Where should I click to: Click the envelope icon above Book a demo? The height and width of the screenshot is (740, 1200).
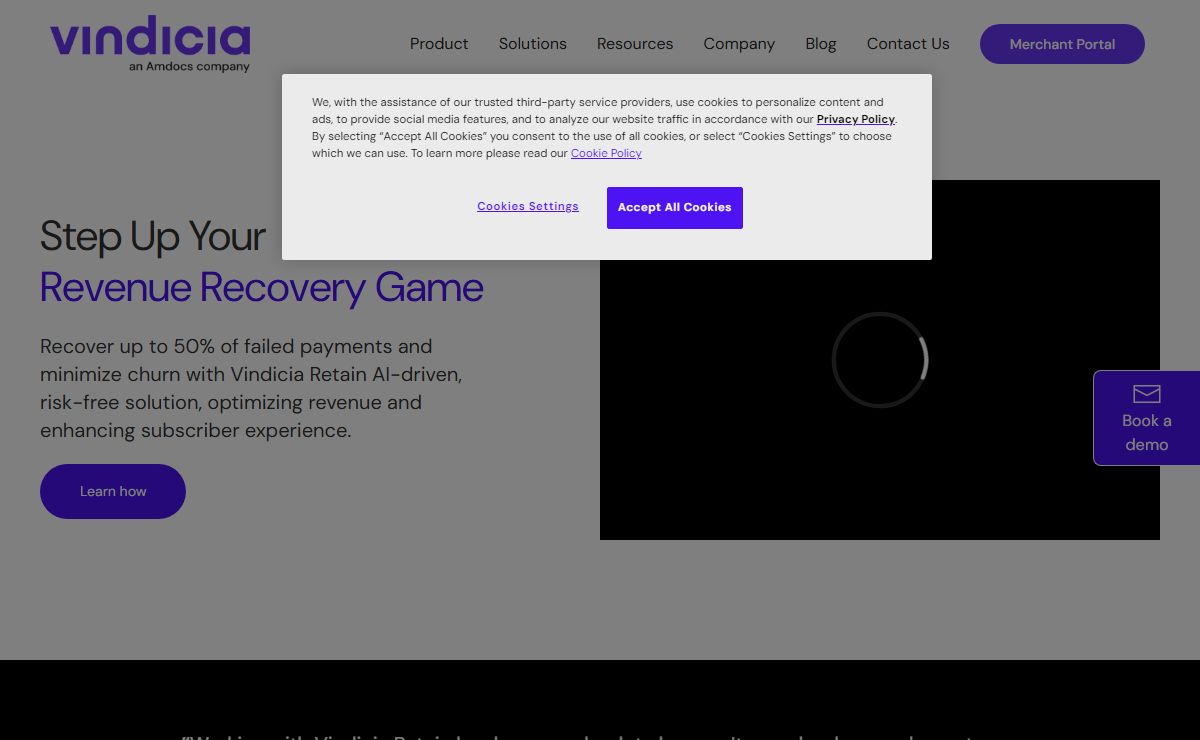1147,394
